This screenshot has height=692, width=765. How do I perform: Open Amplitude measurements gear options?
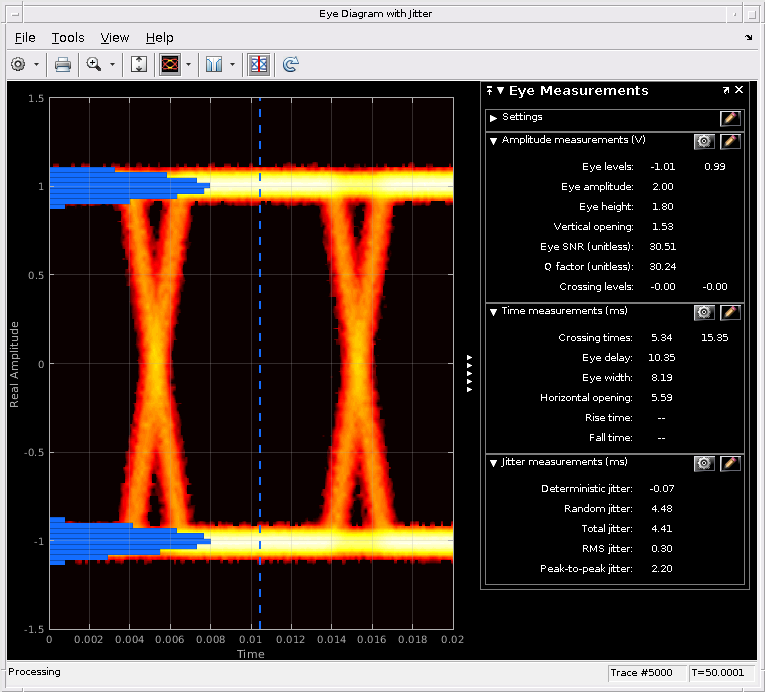[x=704, y=141]
